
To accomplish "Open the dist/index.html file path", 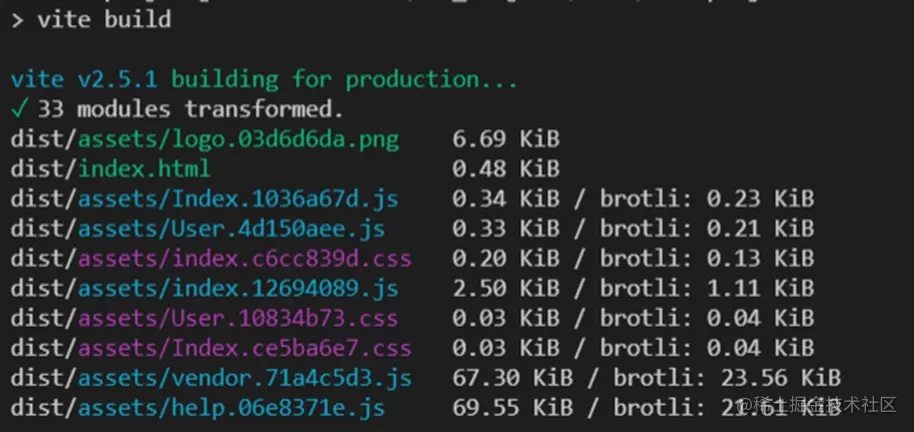I will (x=110, y=168).
